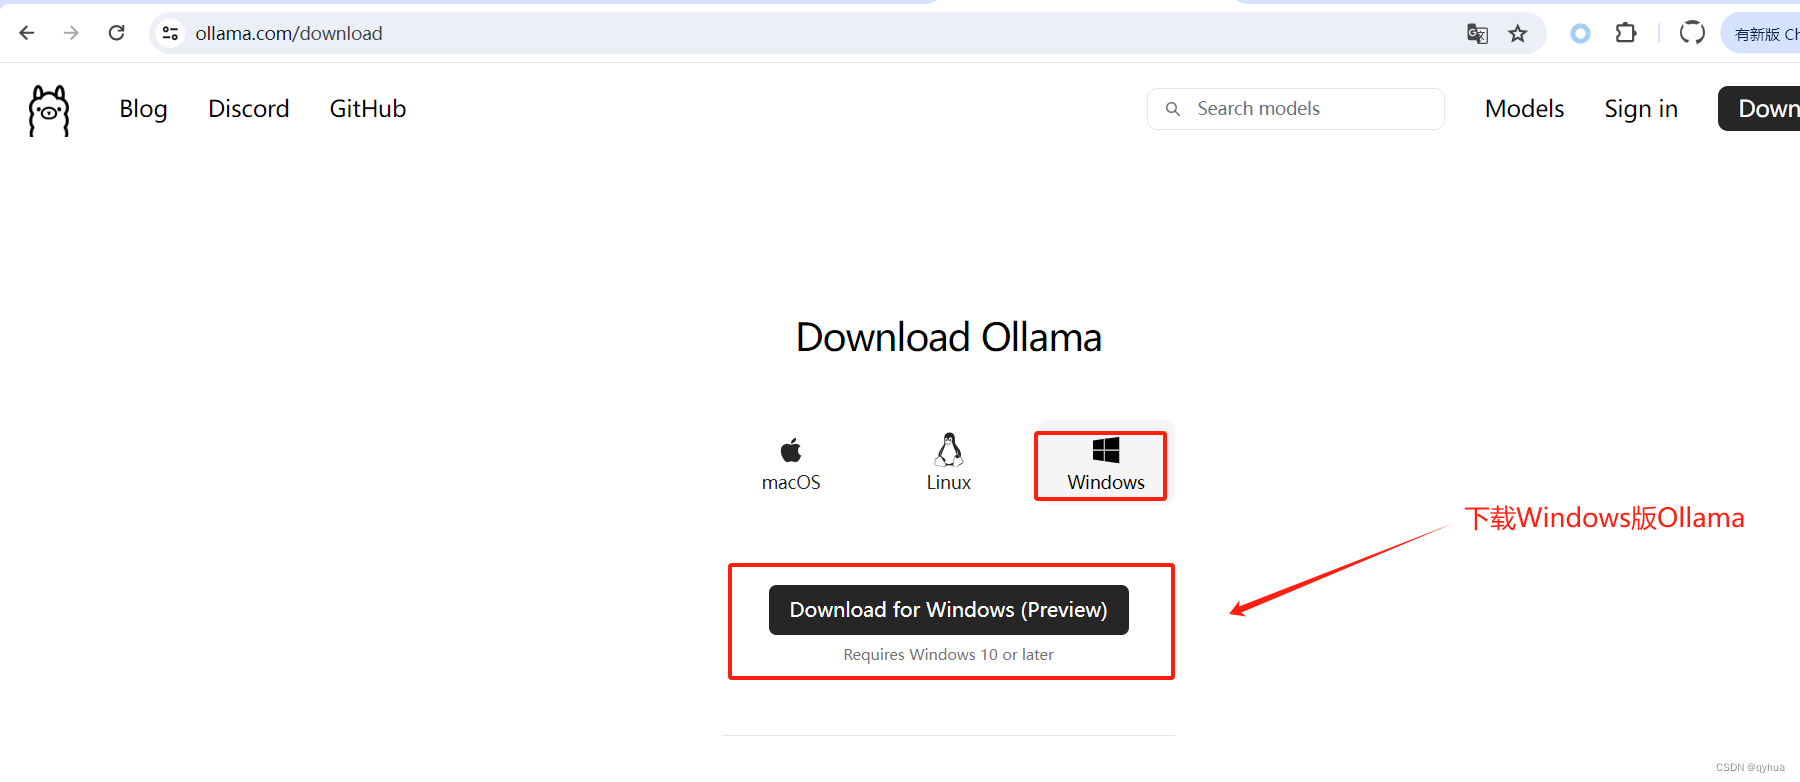Open site information icon in address bar
1800x782 pixels.
170,33
